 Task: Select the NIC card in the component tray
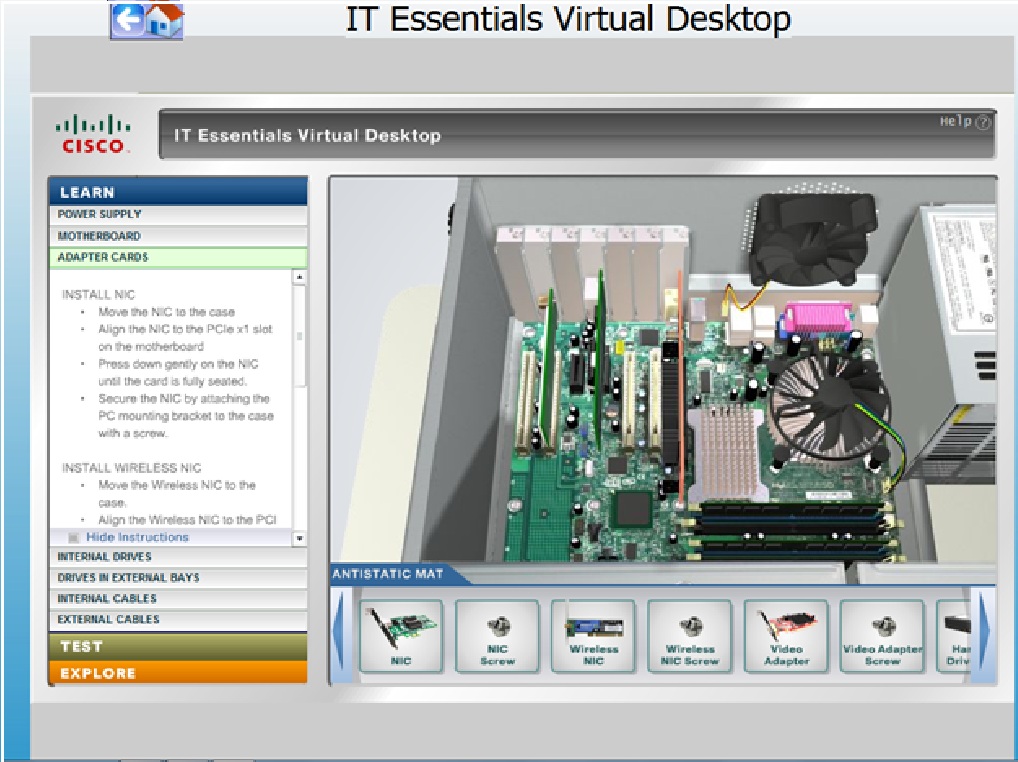click(x=403, y=637)
